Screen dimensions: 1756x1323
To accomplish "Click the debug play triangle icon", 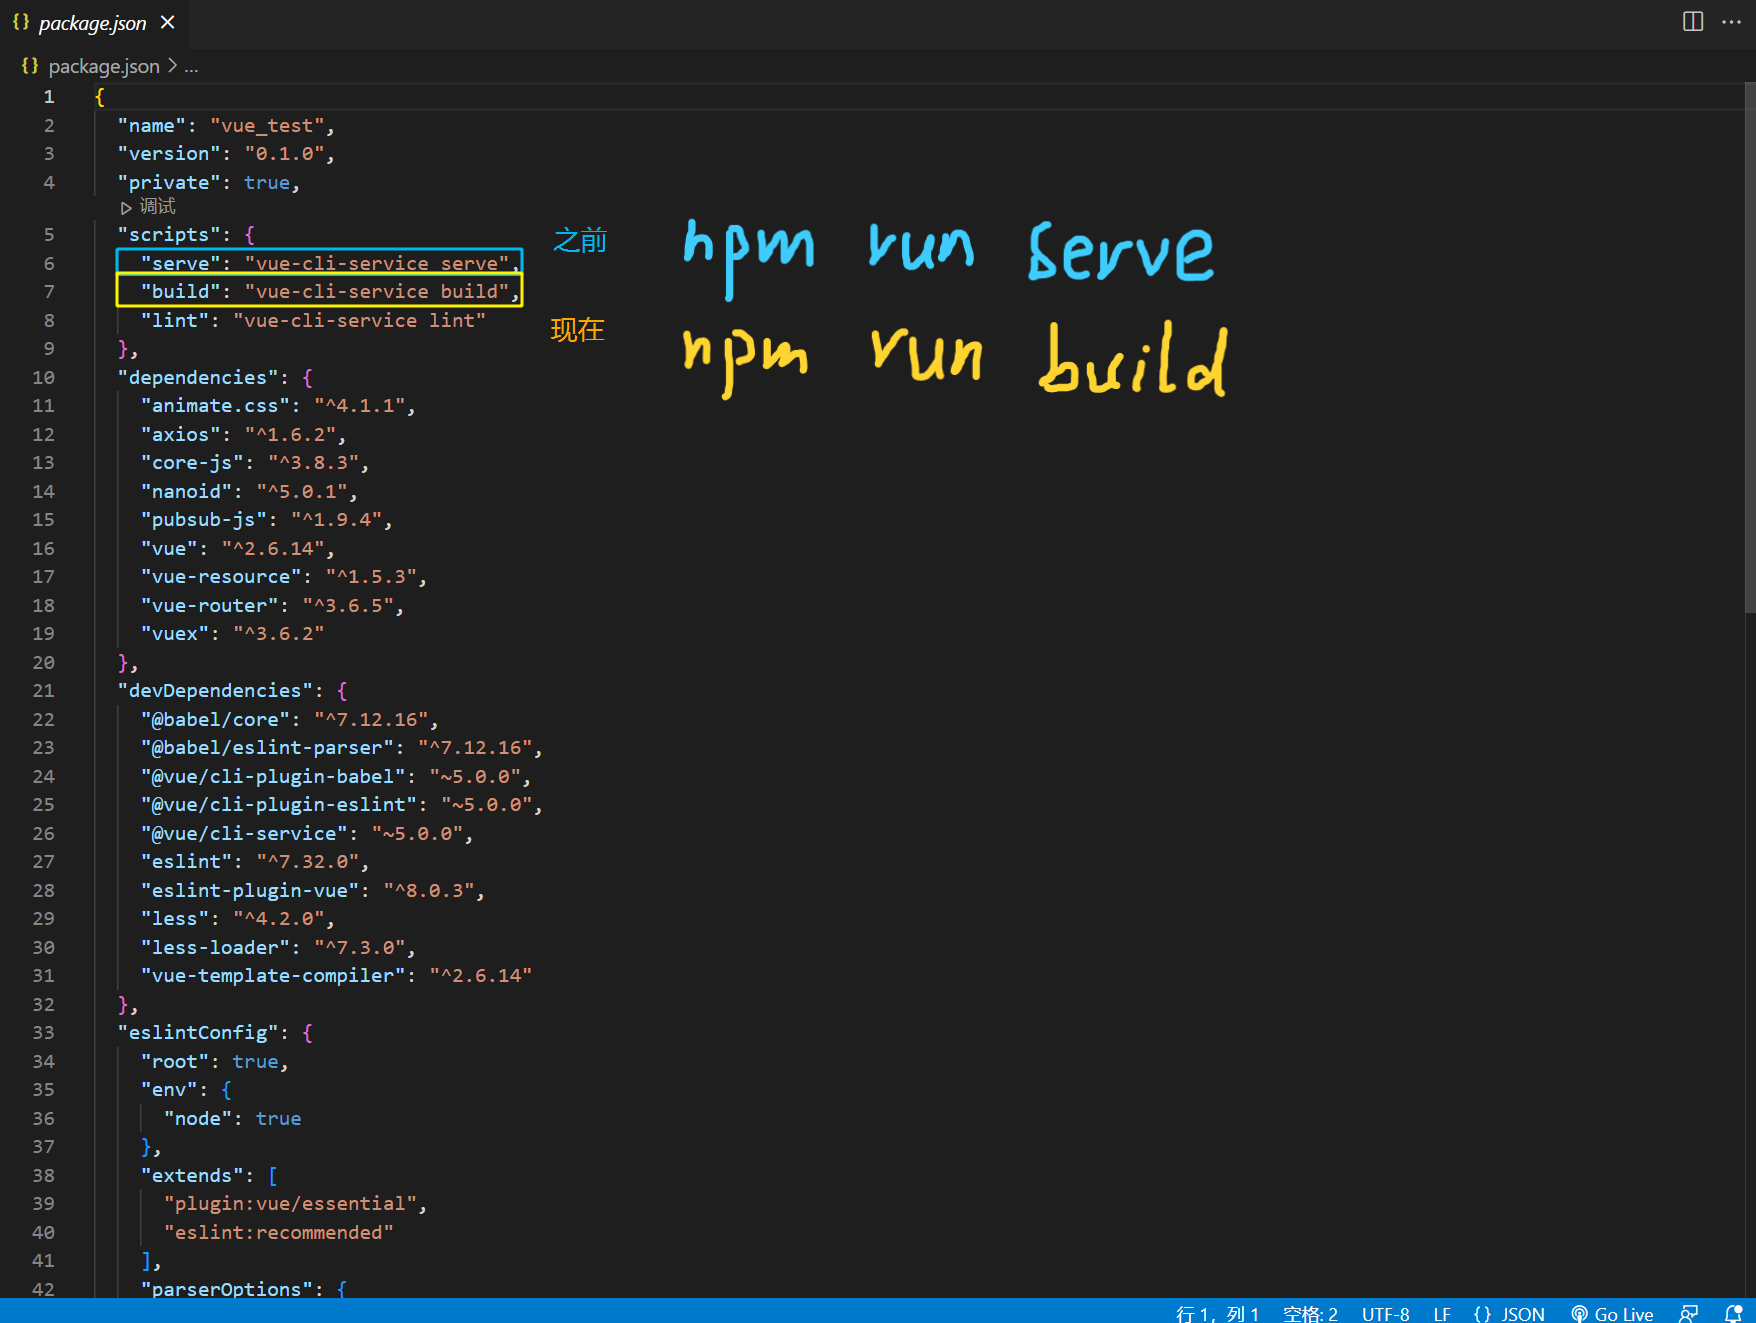I will click(x=126, y=208).
